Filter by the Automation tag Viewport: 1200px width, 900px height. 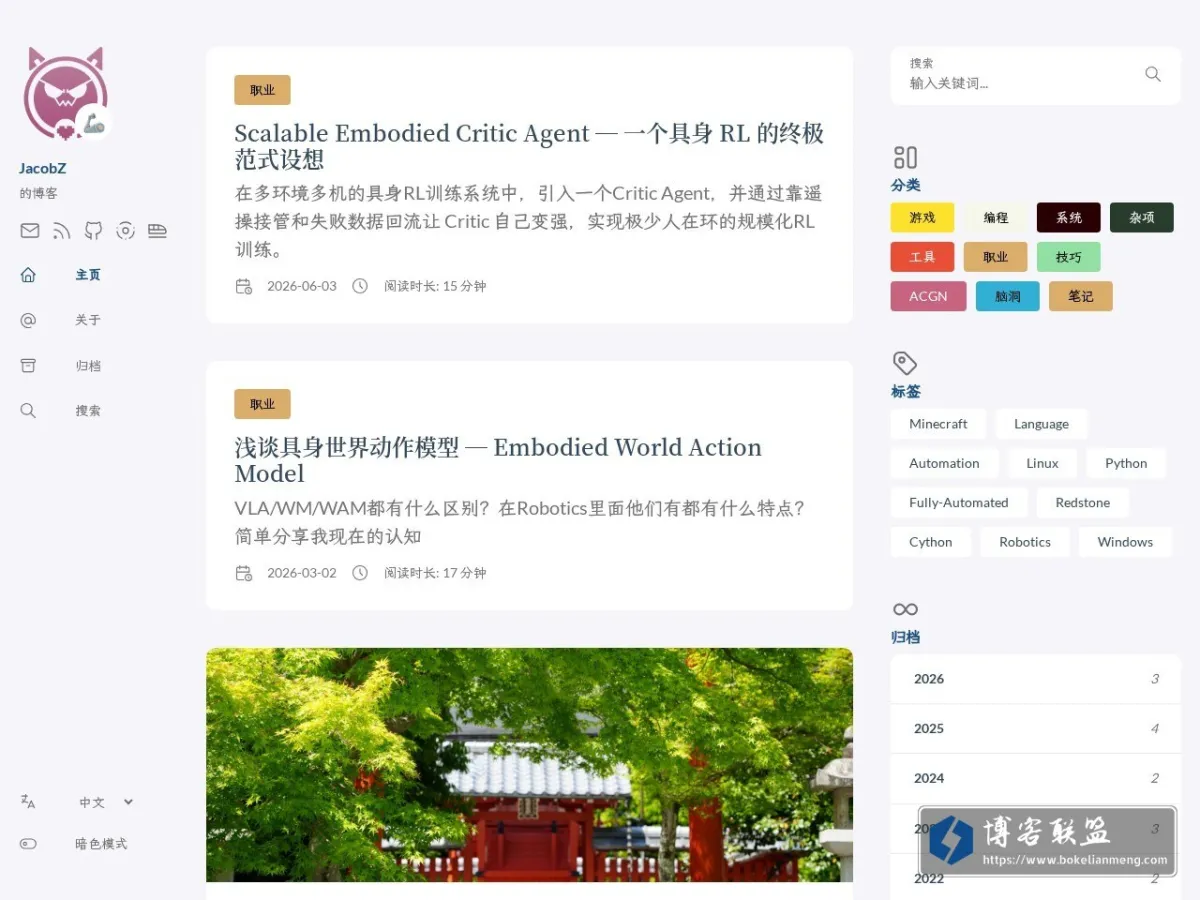tap(944, 463)
